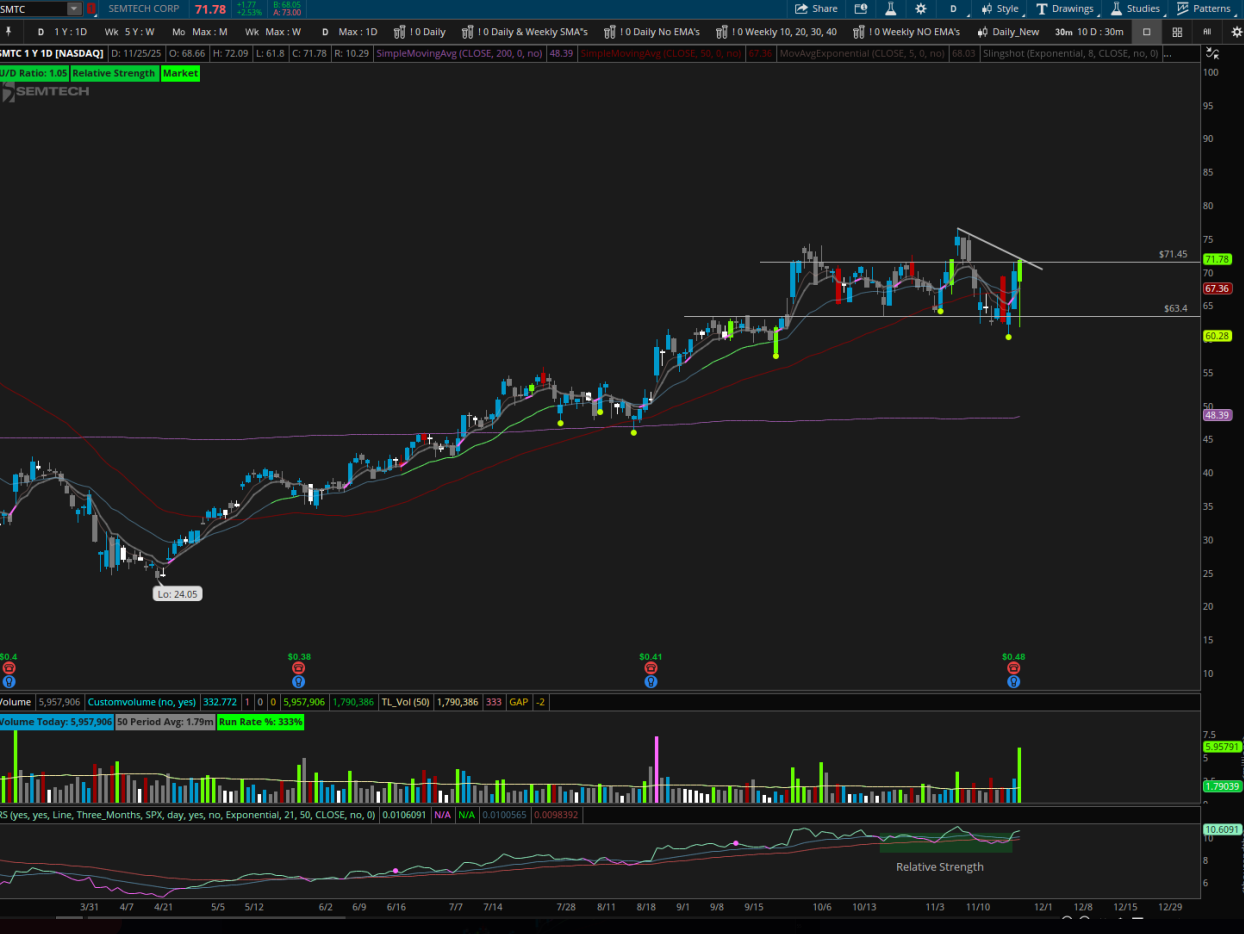Click the MovAvgExponential study label

coord(863,53)
